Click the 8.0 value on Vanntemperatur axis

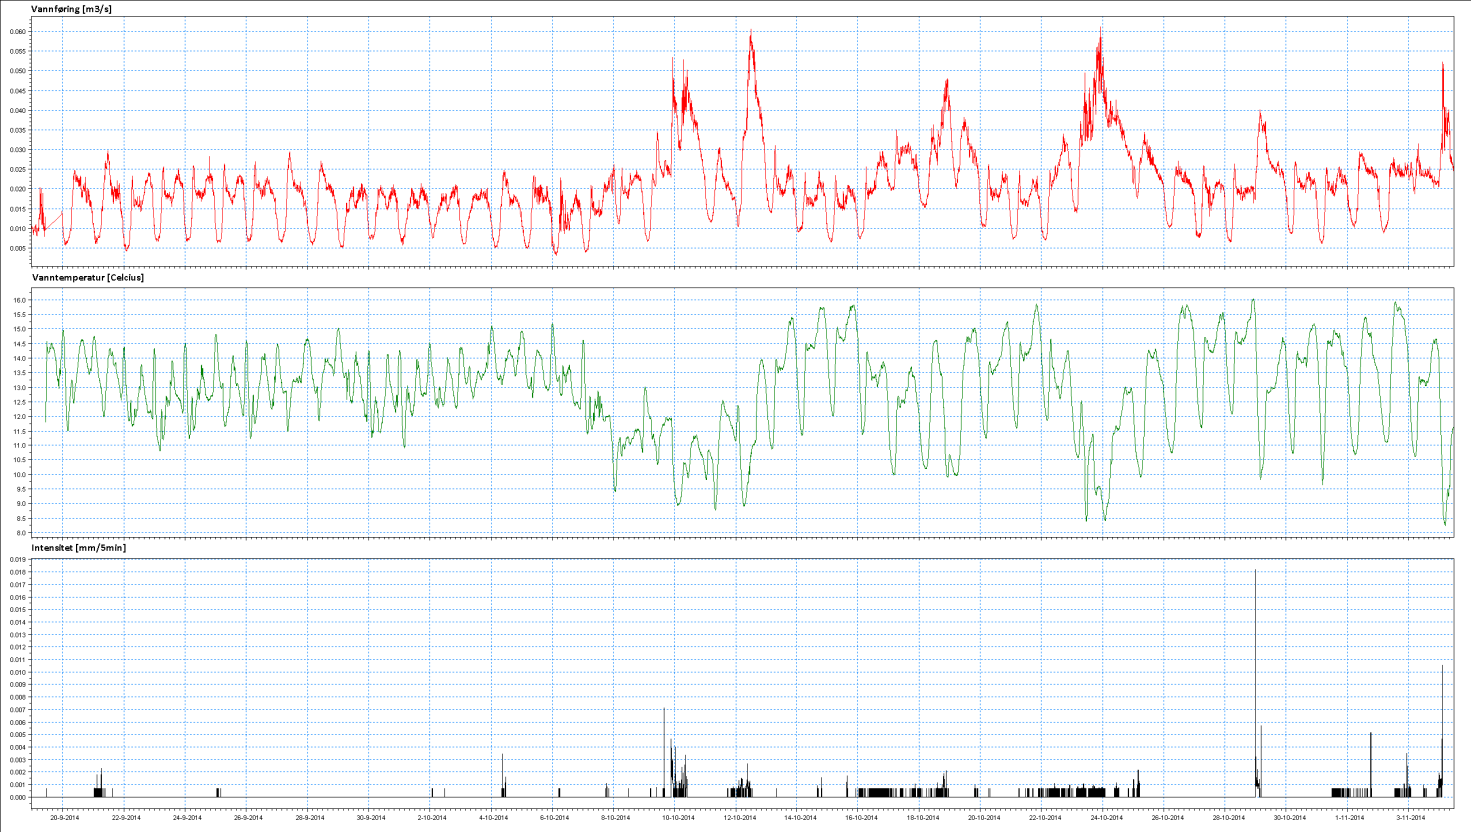(x=22, y=533)
